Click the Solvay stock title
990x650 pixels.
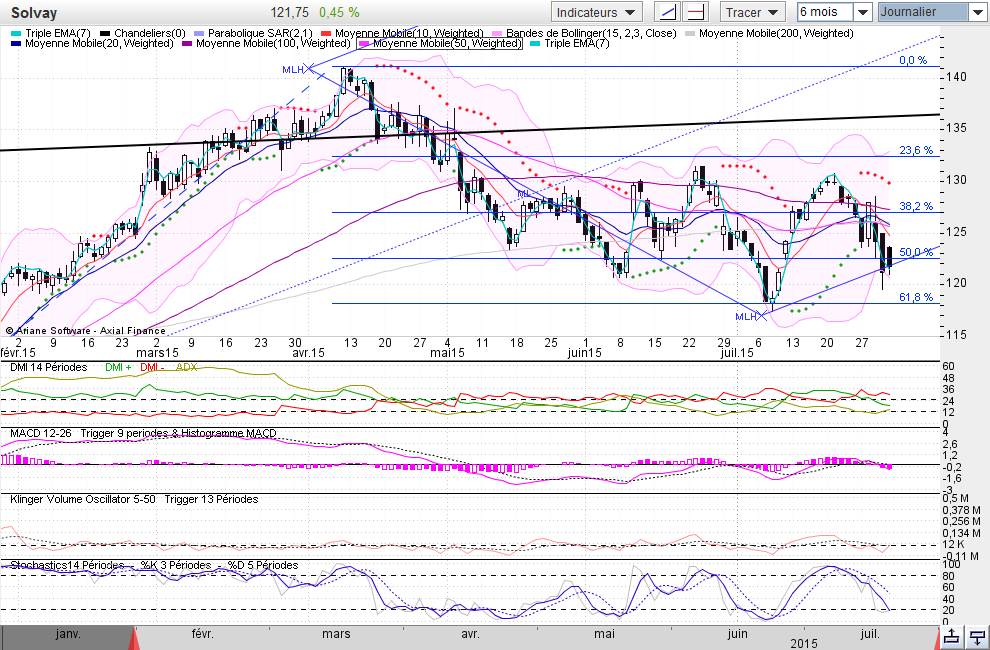[x=34, y=13]
